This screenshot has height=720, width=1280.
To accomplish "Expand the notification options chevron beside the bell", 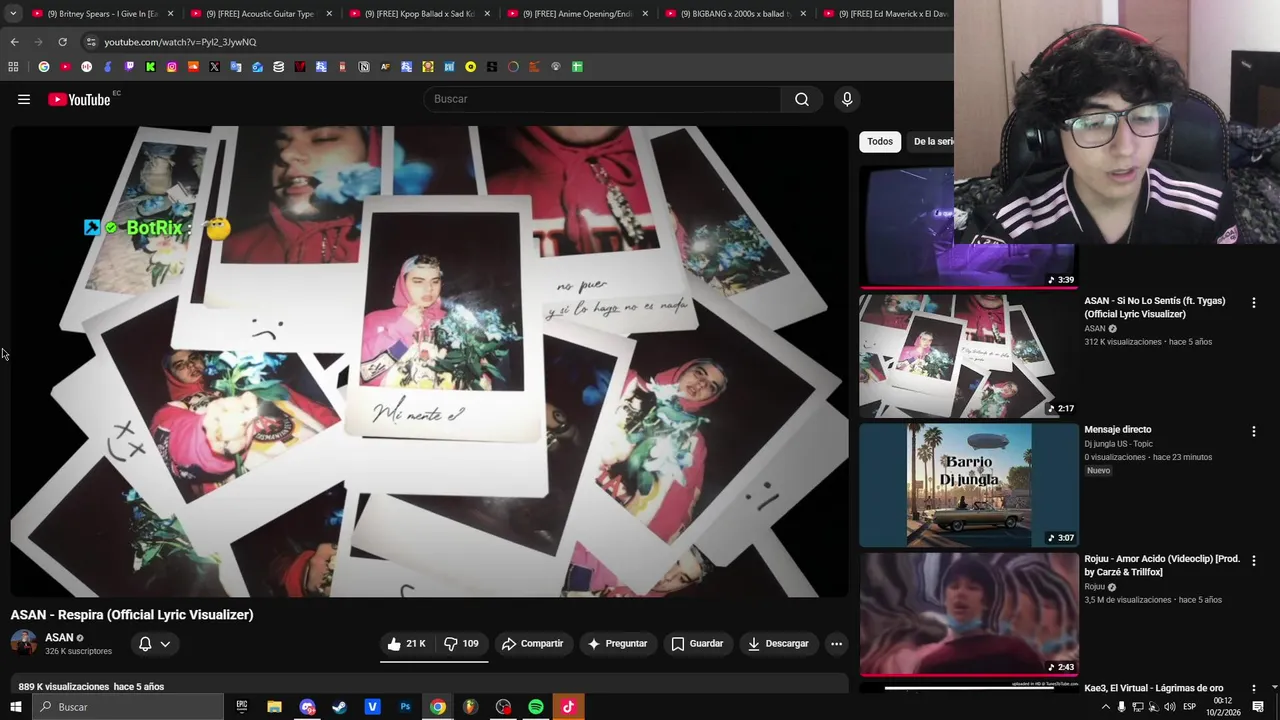I will 165,644.
